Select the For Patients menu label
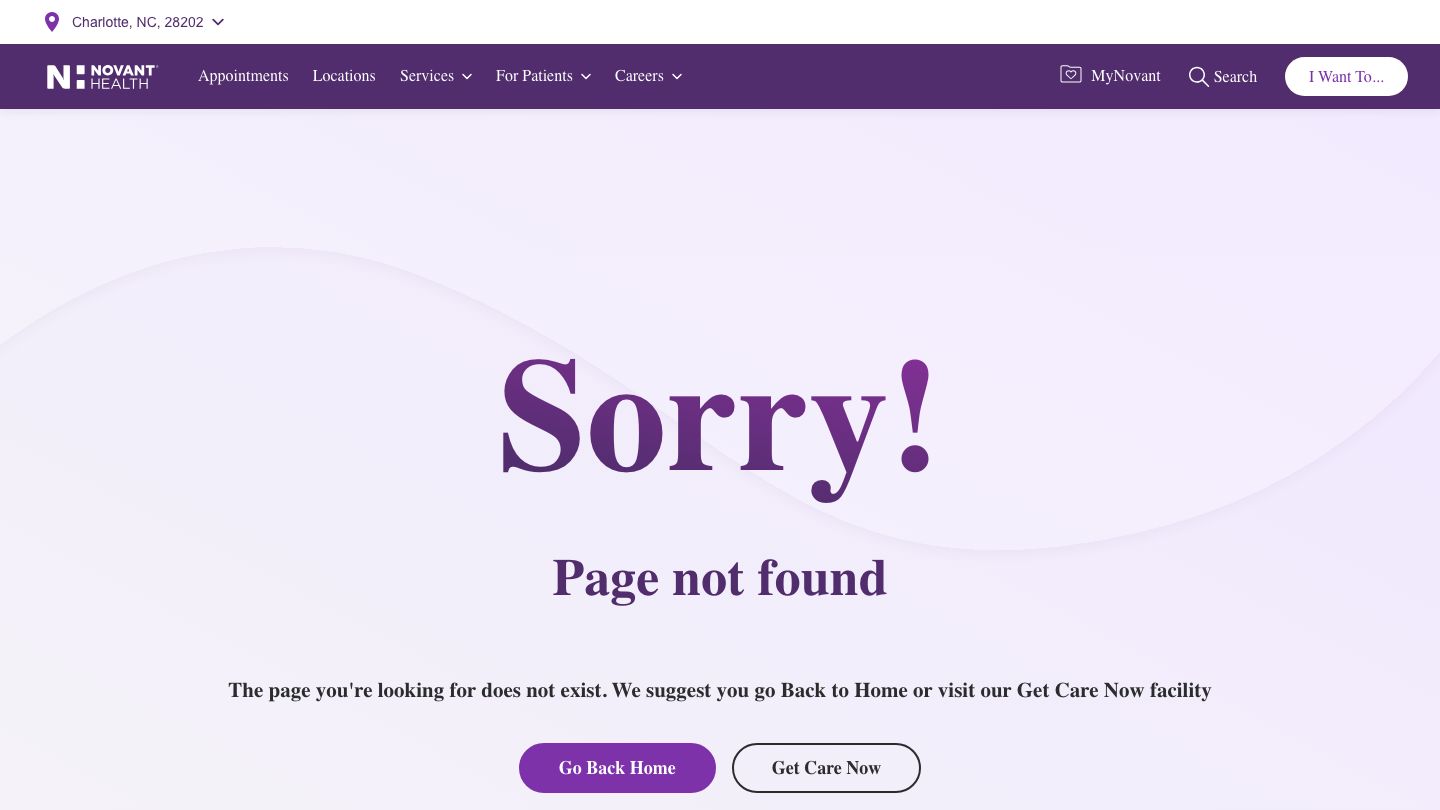 [534, 76]
